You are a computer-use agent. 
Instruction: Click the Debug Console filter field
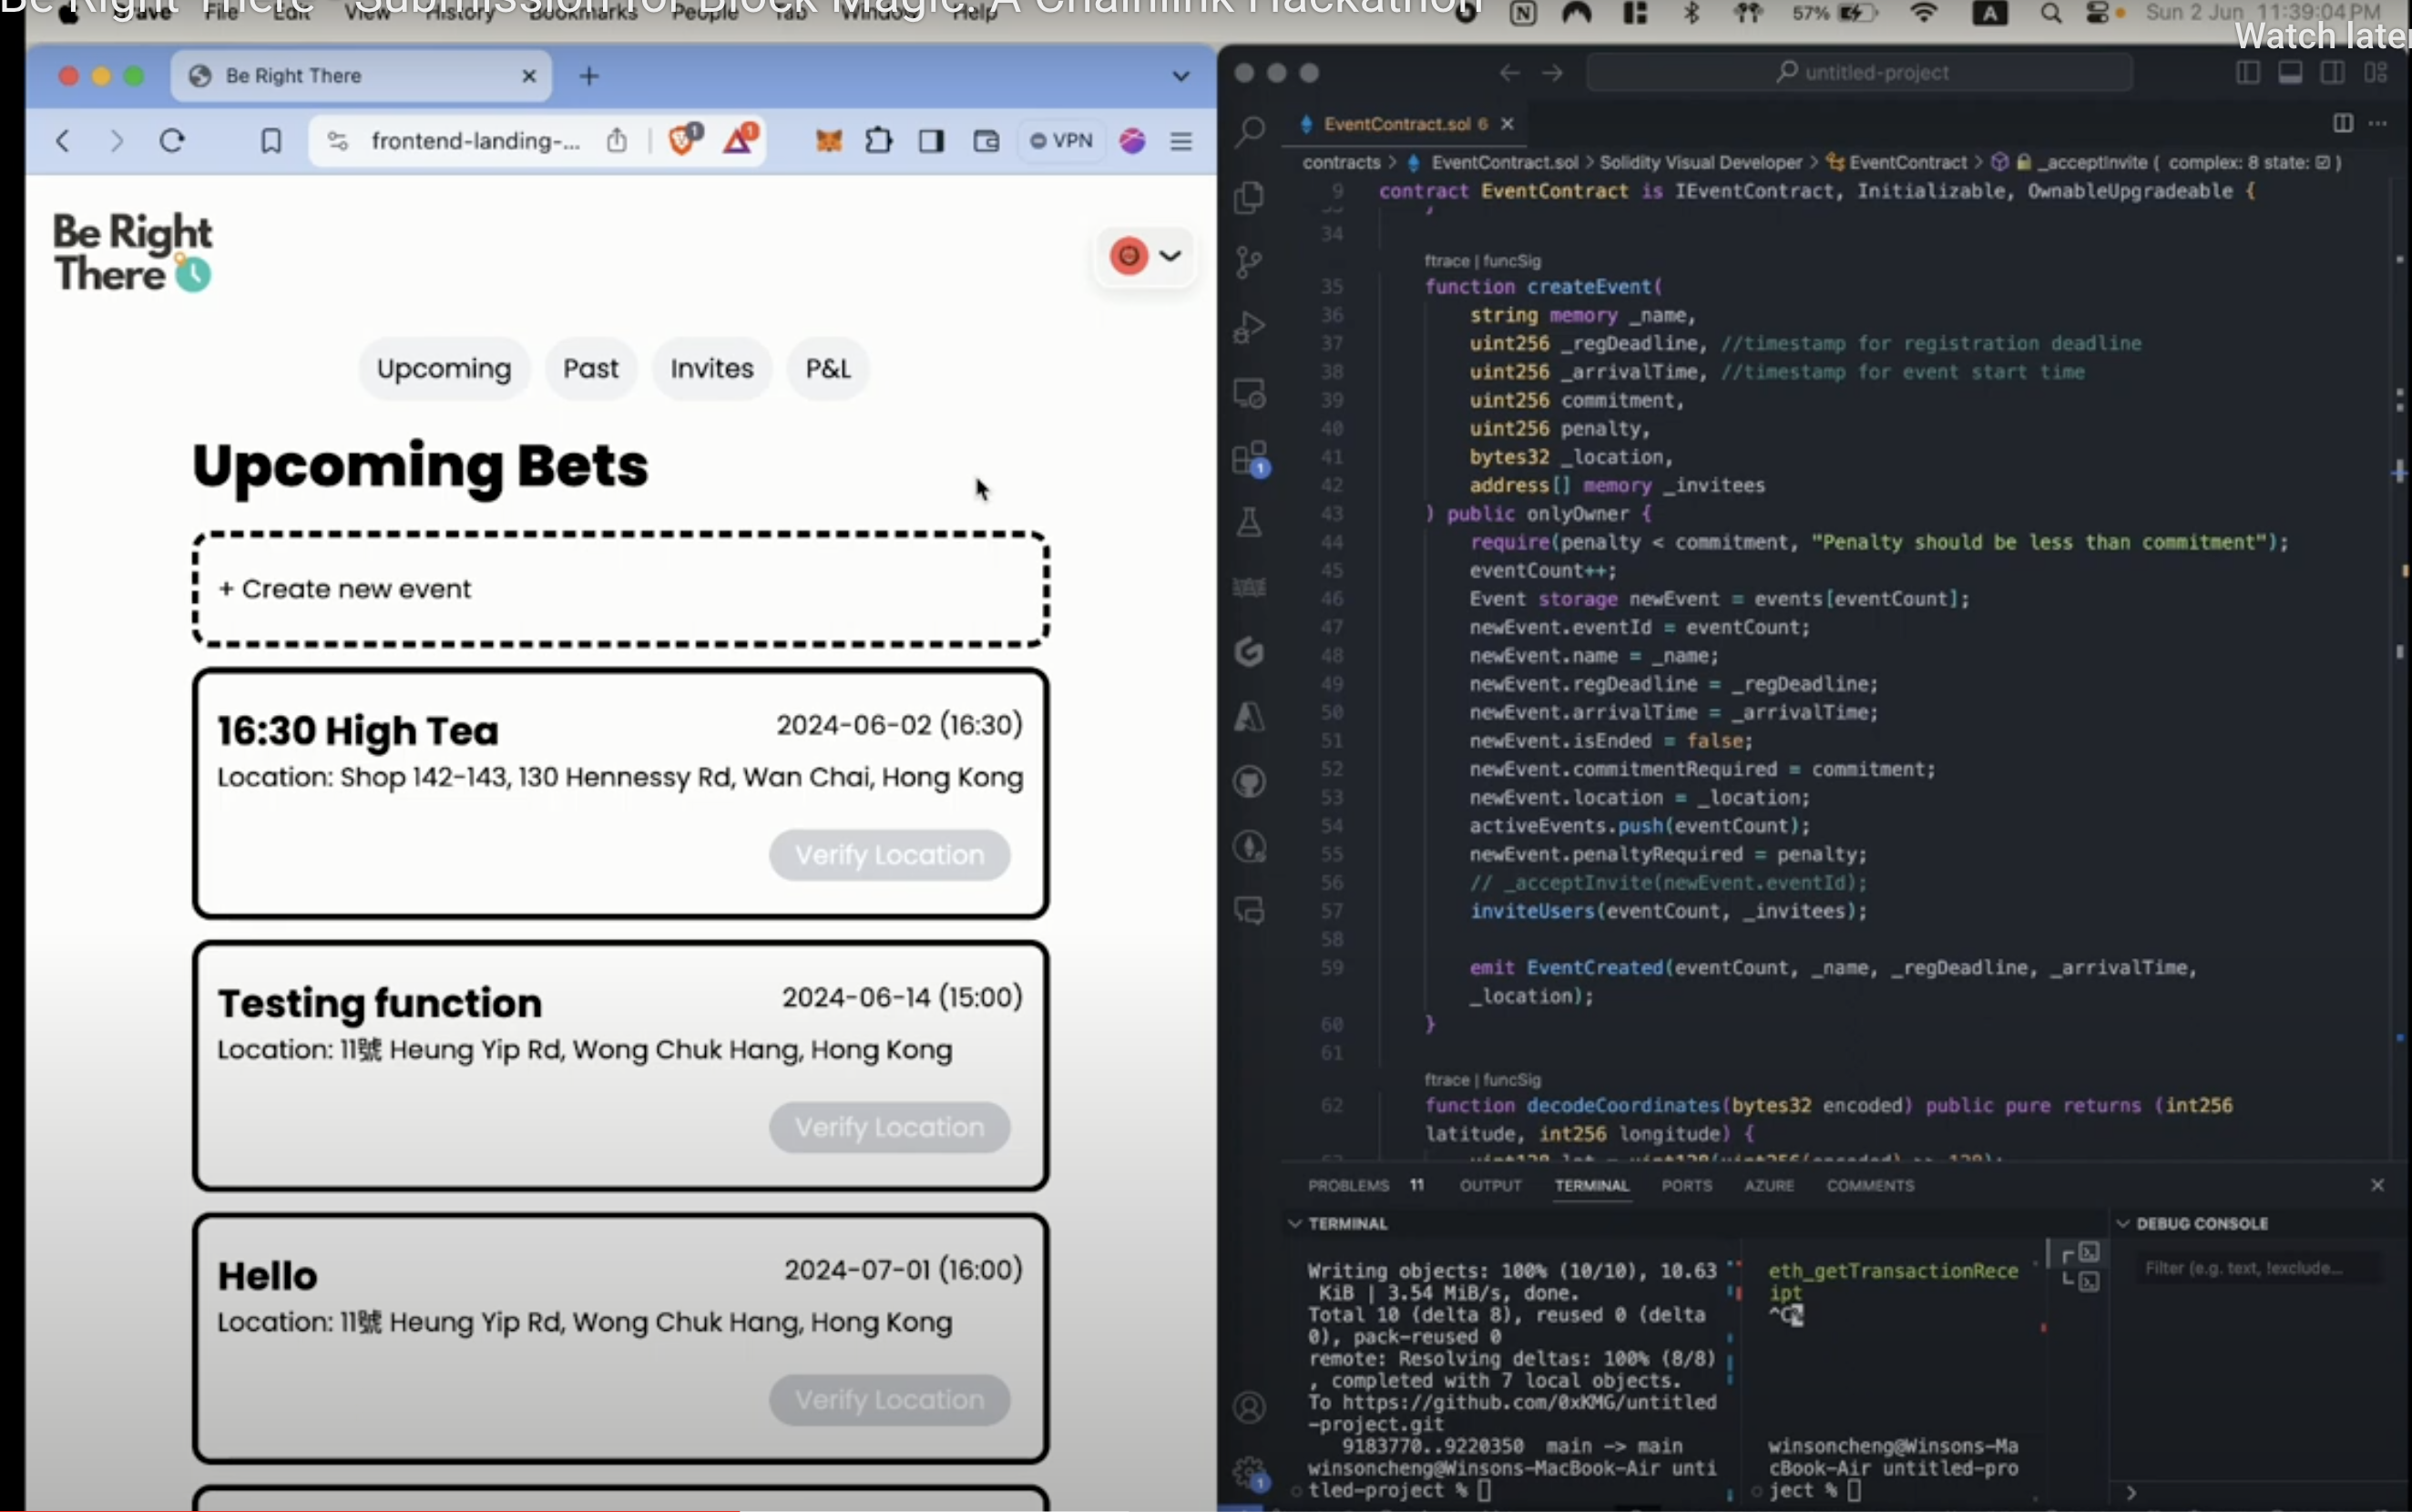tap(2255, 1268)
